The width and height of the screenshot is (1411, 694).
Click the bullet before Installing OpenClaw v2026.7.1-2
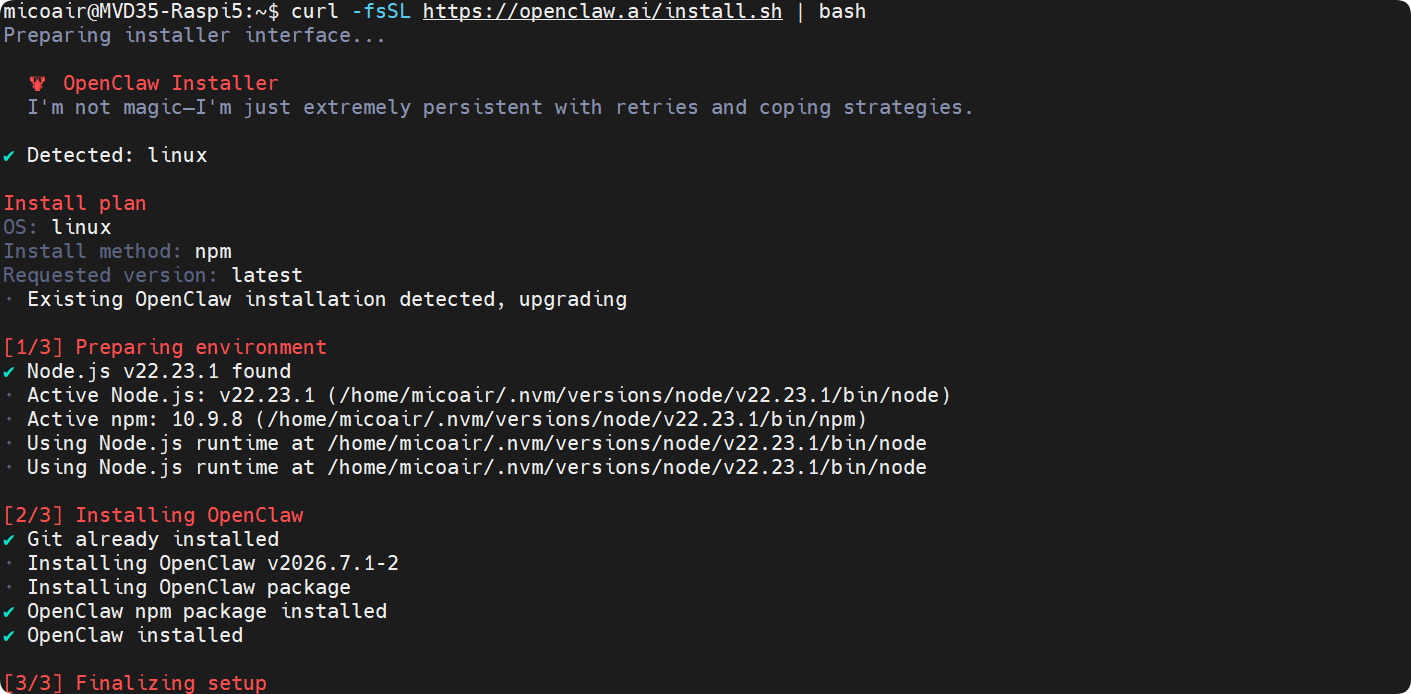click(8, 564)
